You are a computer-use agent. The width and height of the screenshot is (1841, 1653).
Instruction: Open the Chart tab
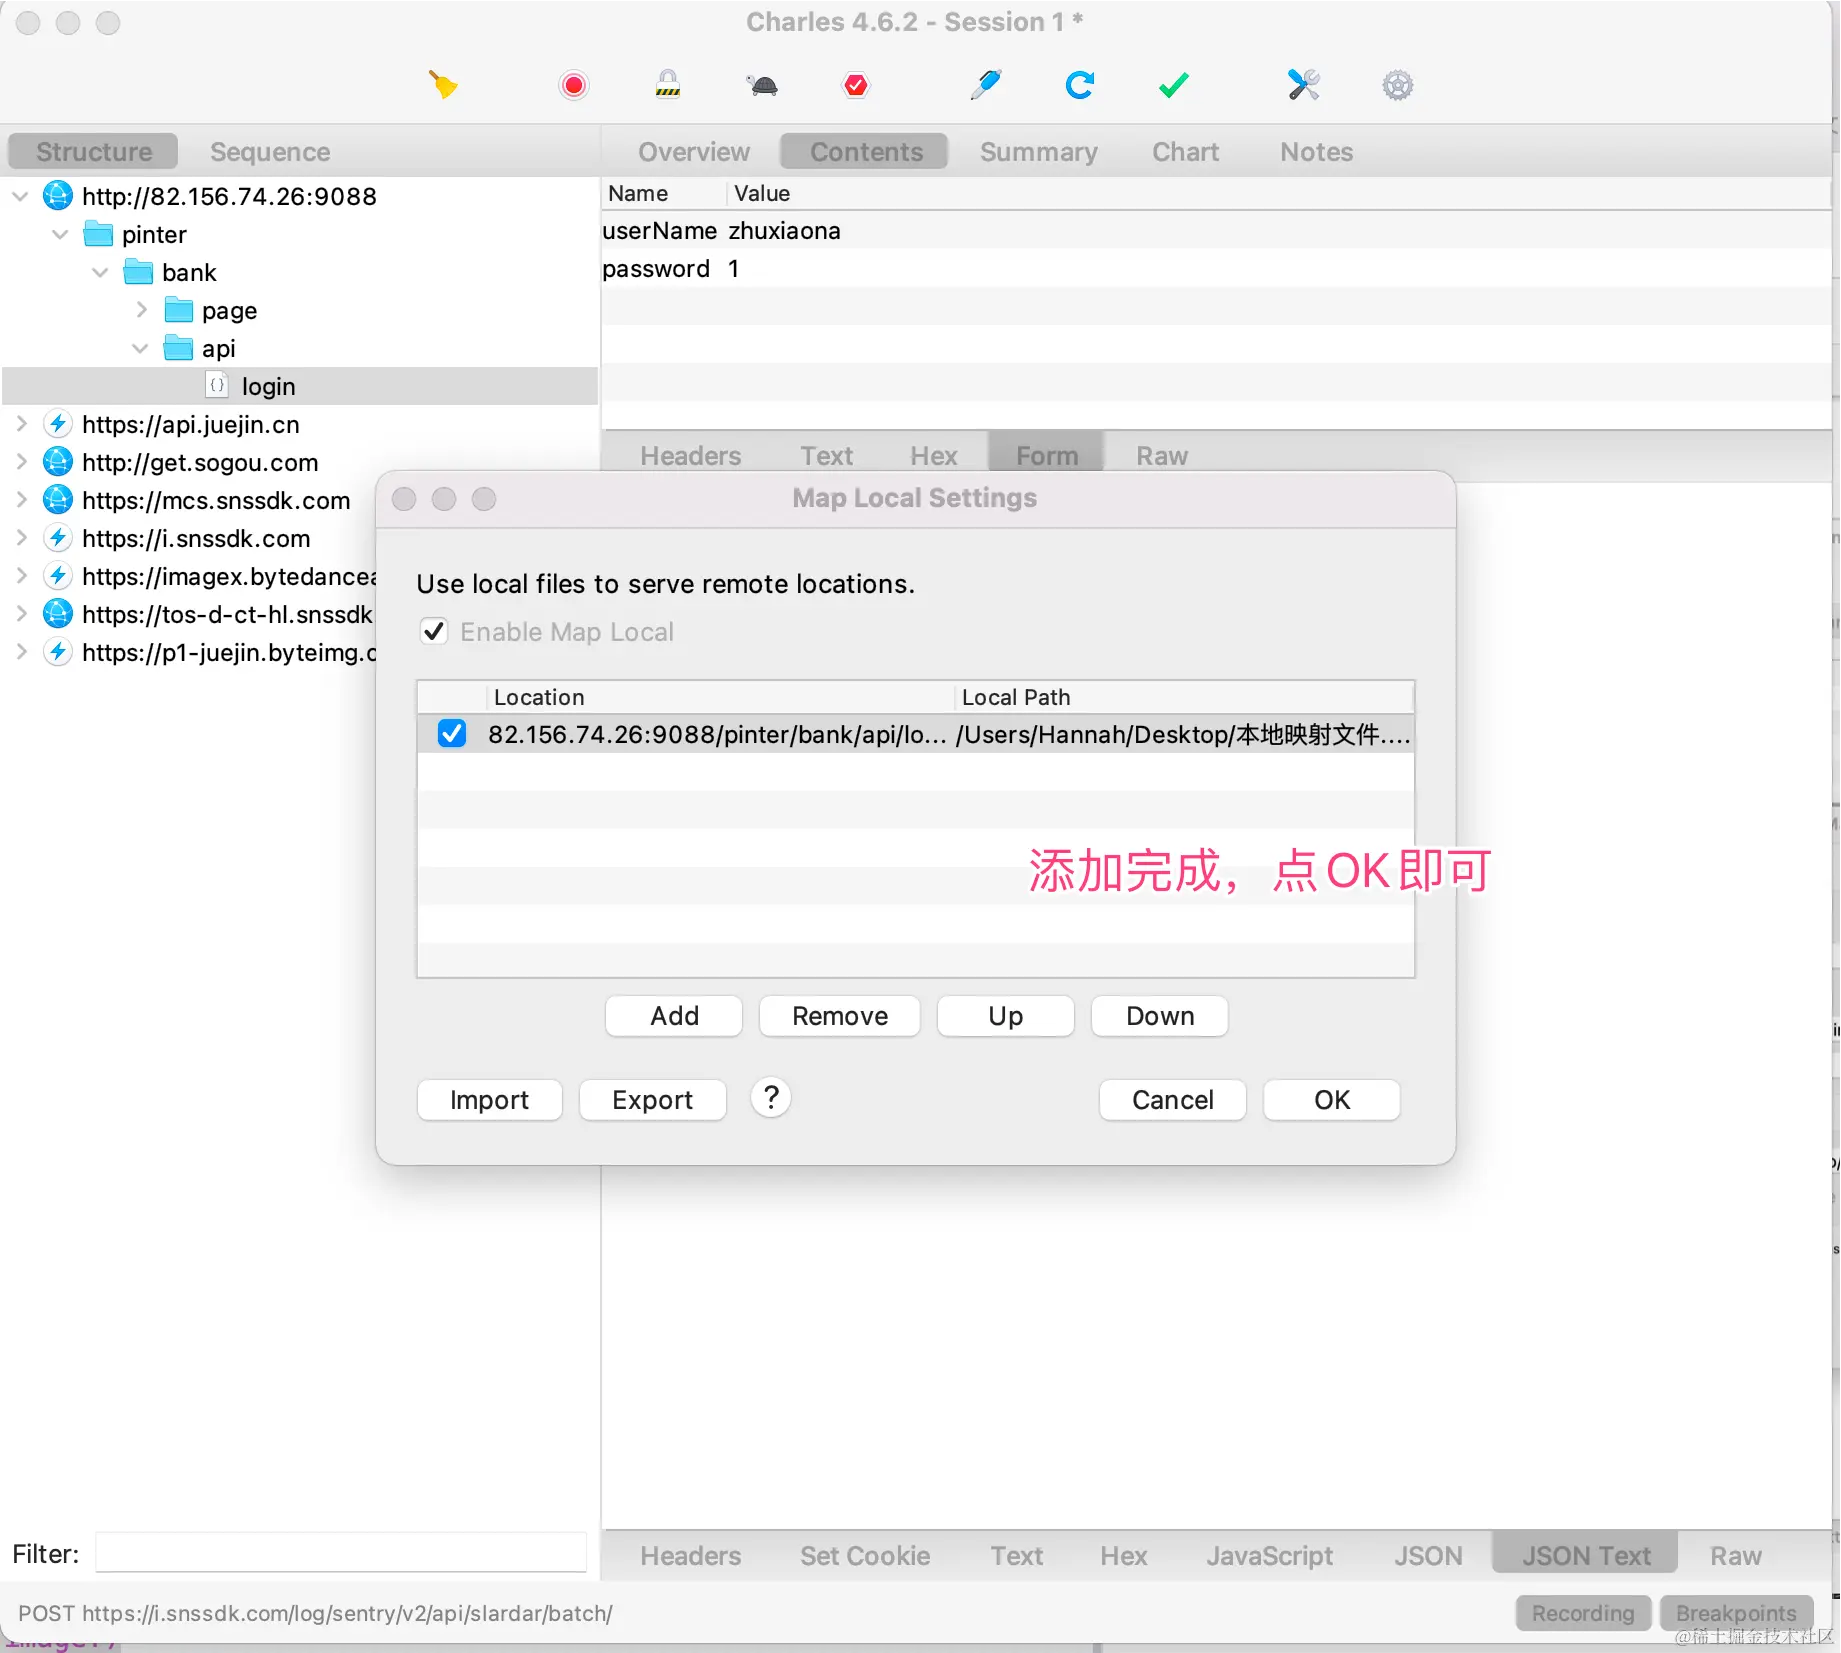pos(1185,152)
